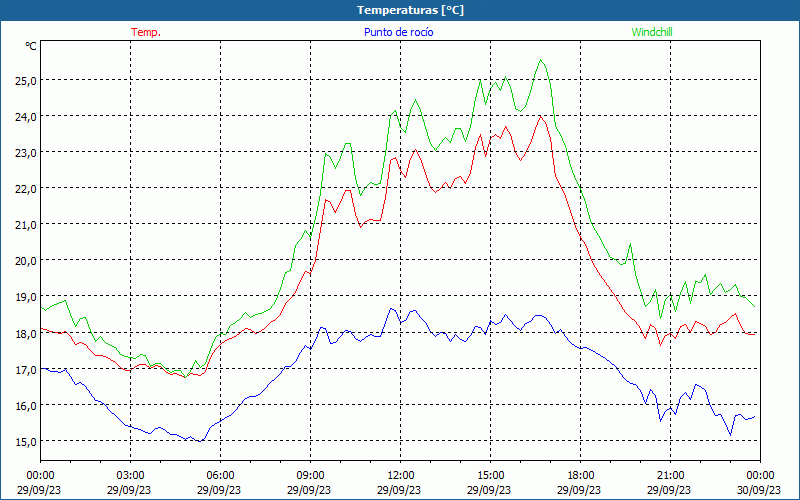Click the 25,0 y-axis value

point(26,81)
